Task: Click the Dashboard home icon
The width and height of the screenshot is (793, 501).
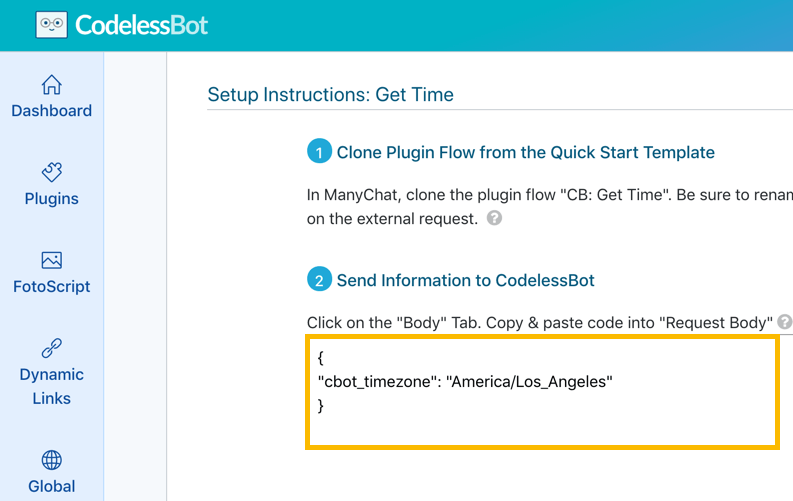Action: coord(52,85)
